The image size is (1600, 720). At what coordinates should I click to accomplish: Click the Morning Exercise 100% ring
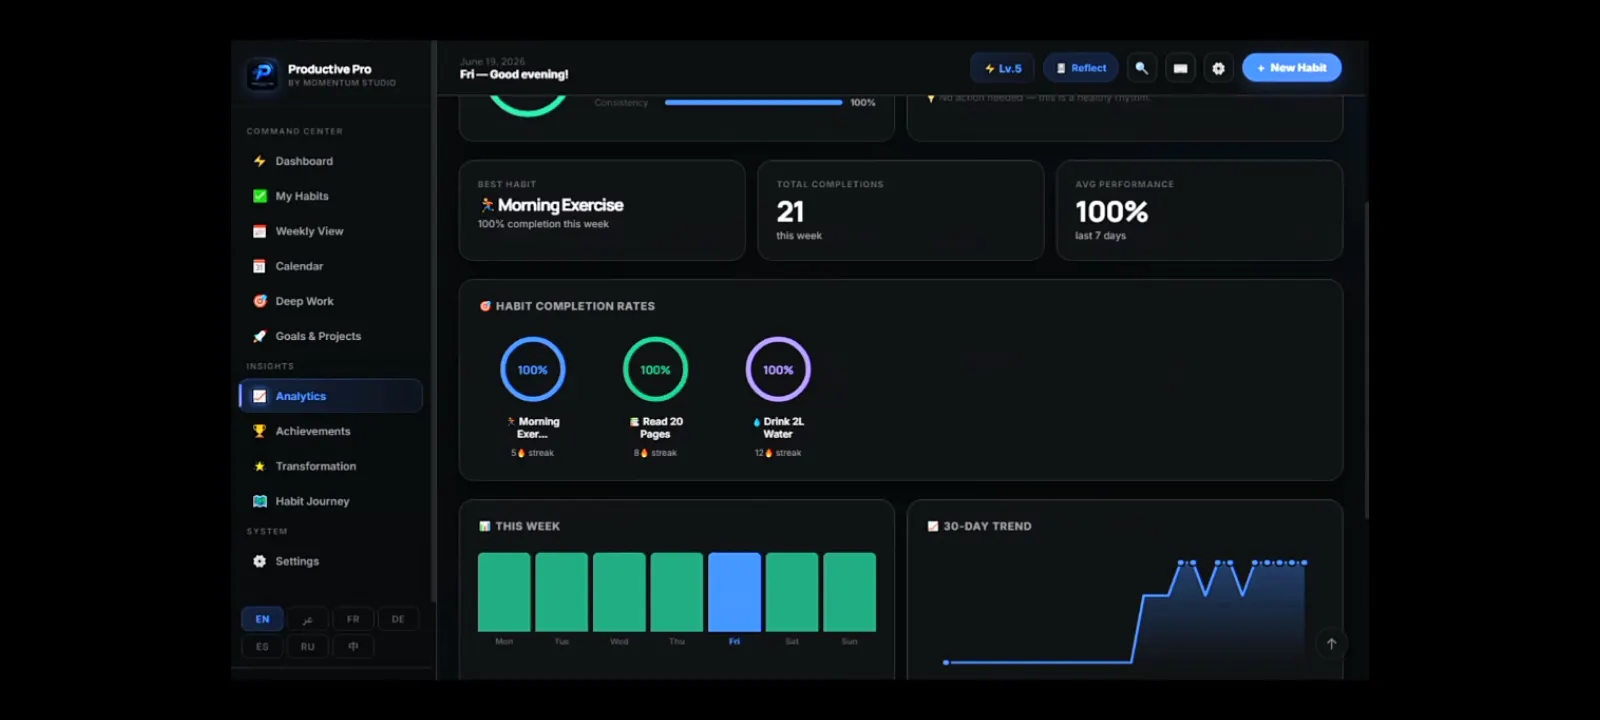click(x=533, y=370)
